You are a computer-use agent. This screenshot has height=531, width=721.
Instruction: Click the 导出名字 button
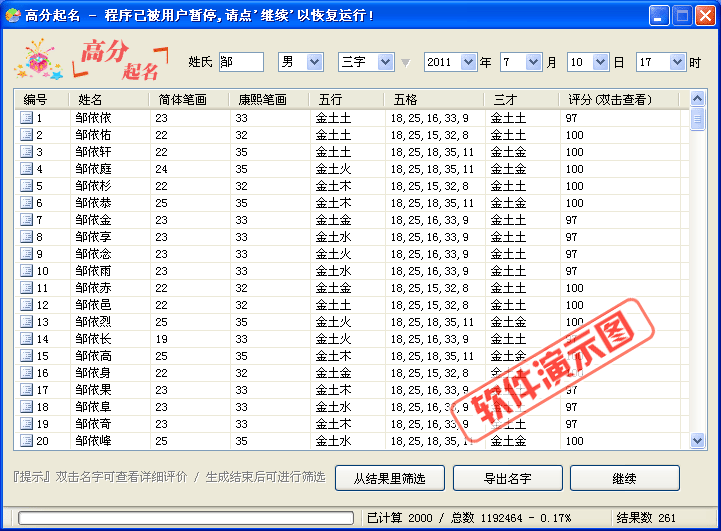coord(508,478)
